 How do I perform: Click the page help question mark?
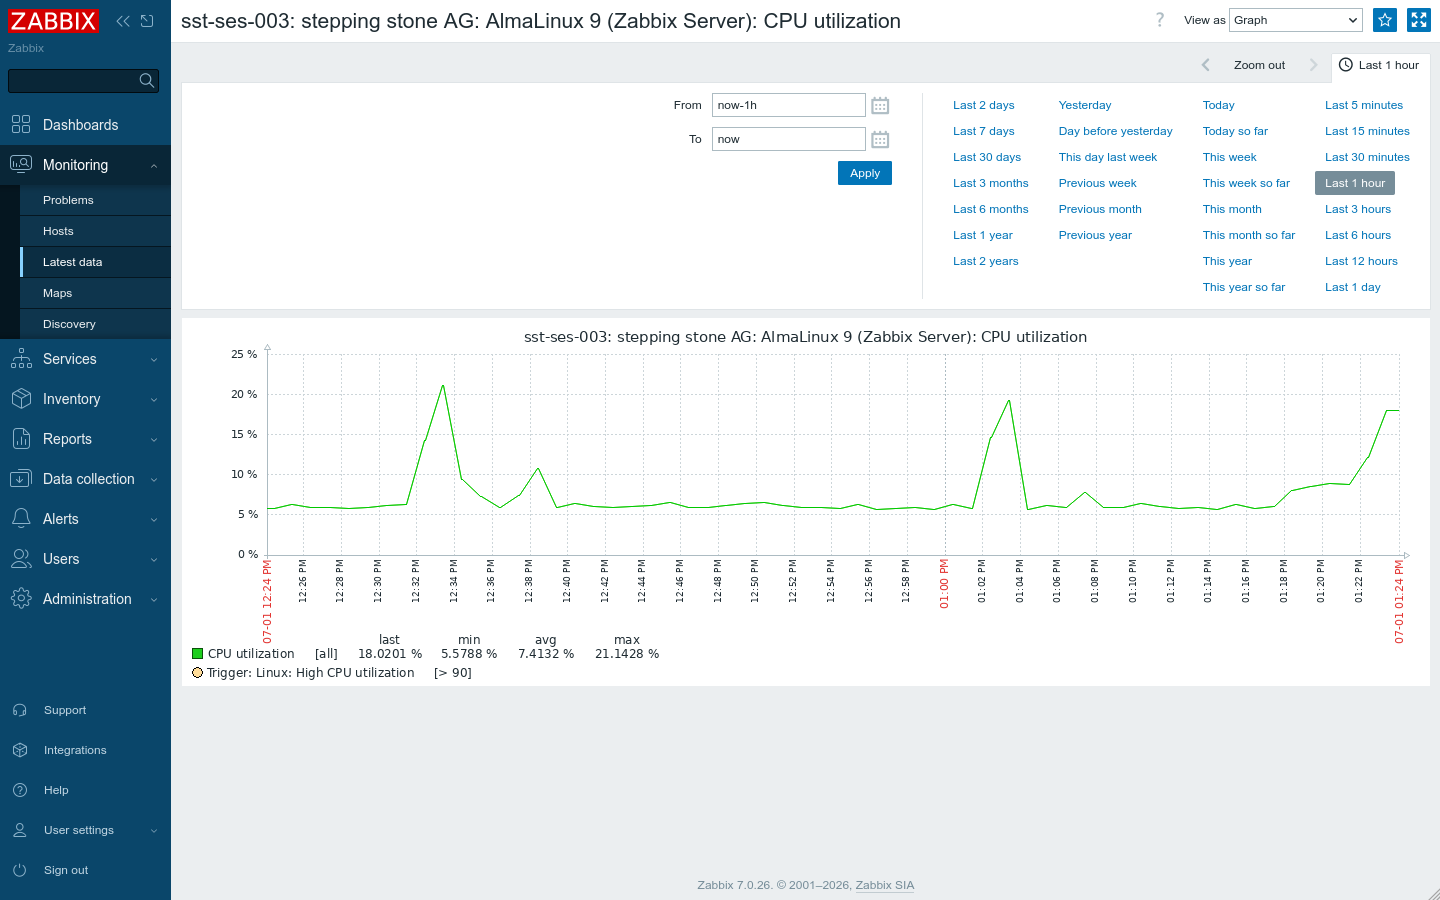click(1160, 20)
